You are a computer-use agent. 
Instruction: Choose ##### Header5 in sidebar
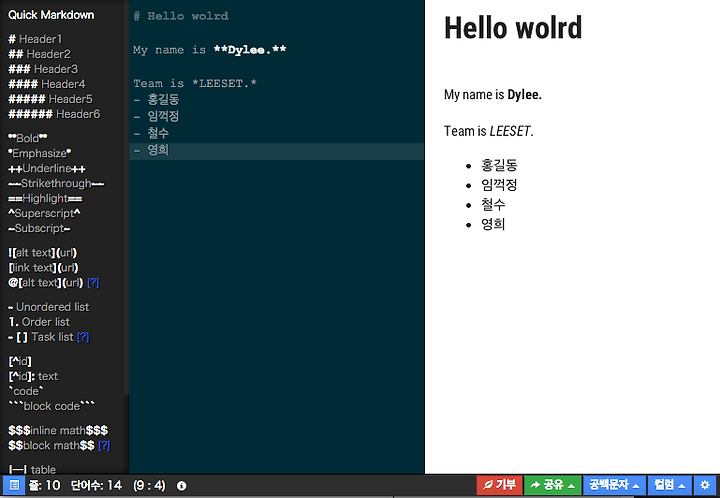coord(51,99)
